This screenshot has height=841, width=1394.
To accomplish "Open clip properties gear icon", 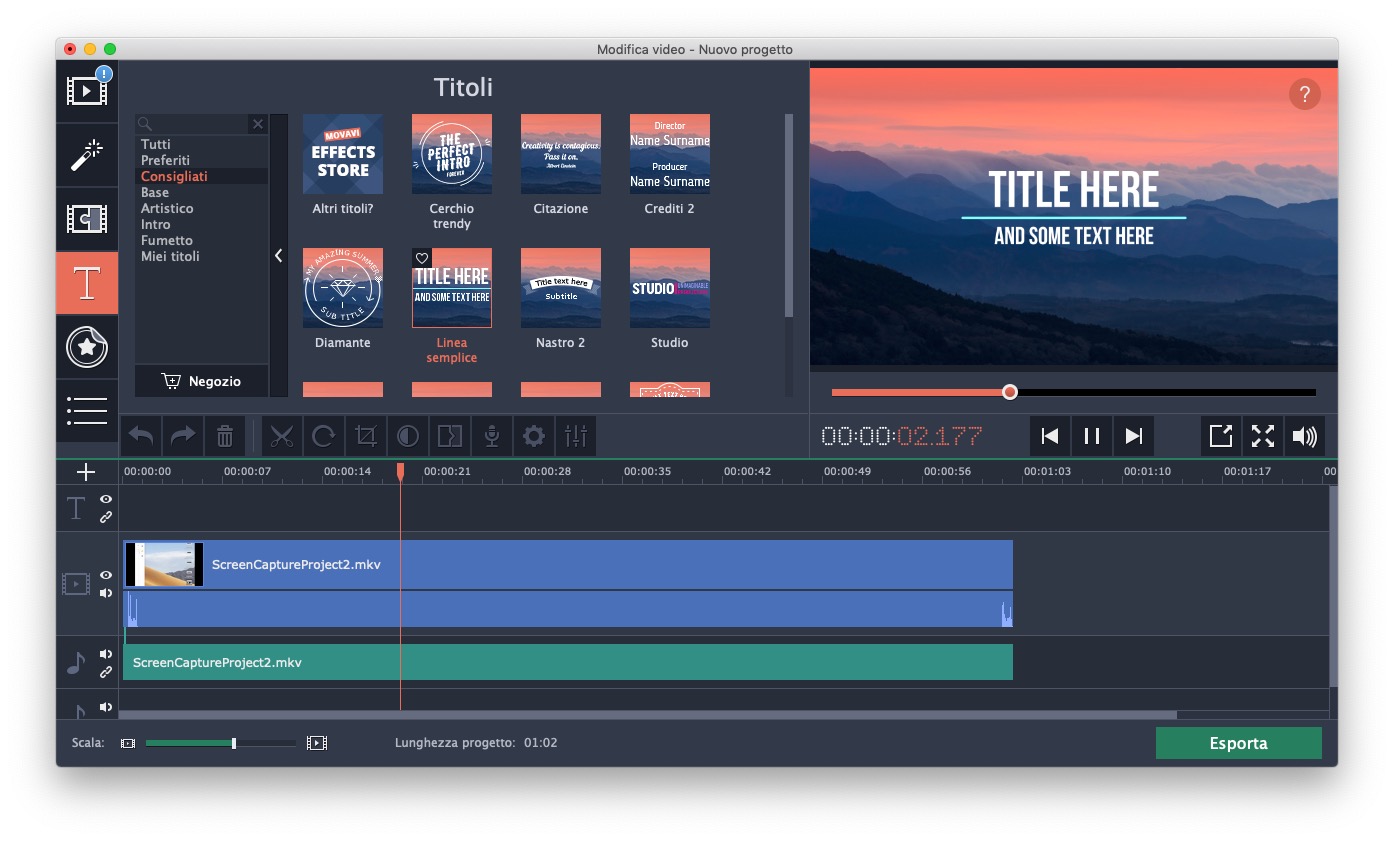I will click(x=534, y=436).
